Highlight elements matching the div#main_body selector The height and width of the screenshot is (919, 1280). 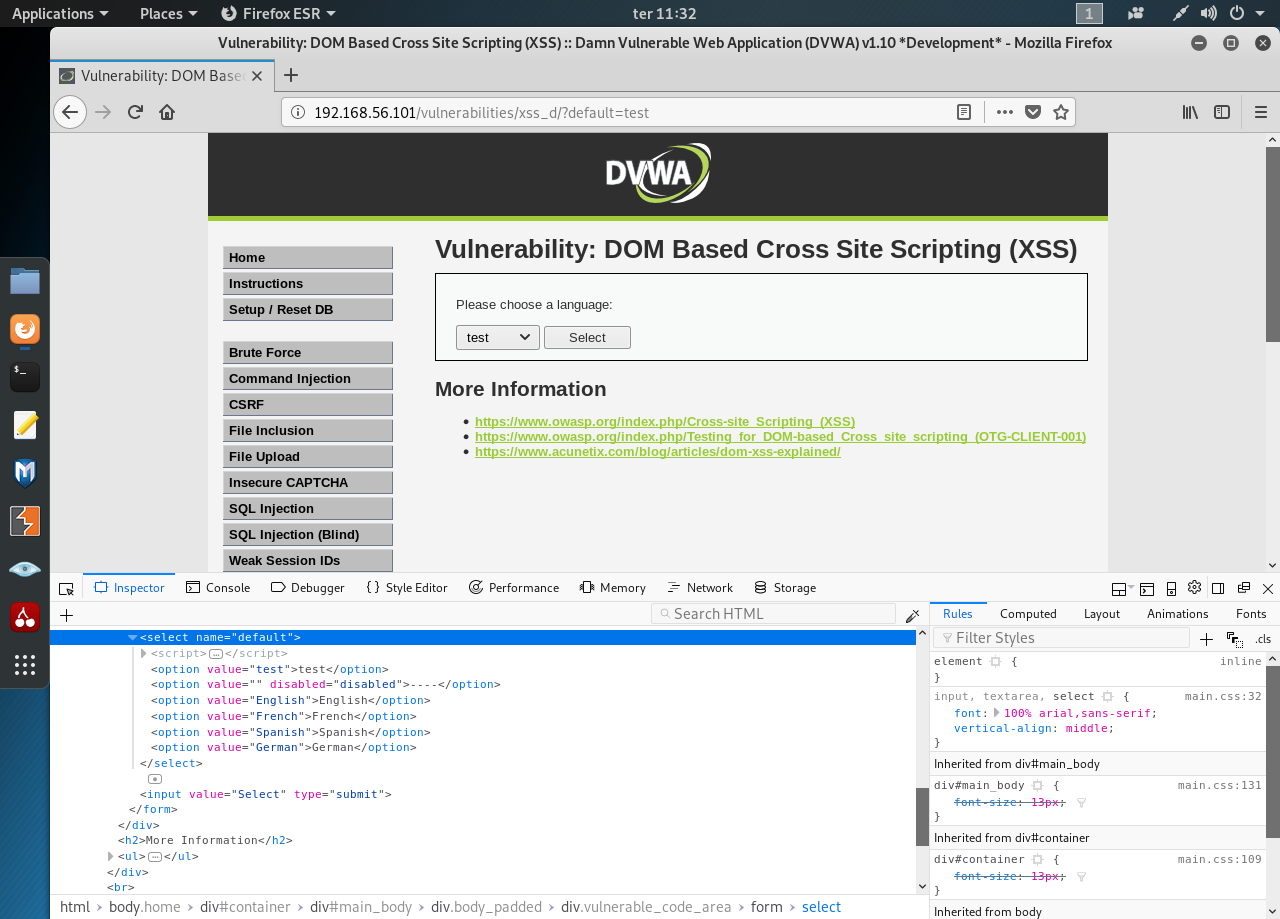pyautogui.click(x=1037, y=786)
